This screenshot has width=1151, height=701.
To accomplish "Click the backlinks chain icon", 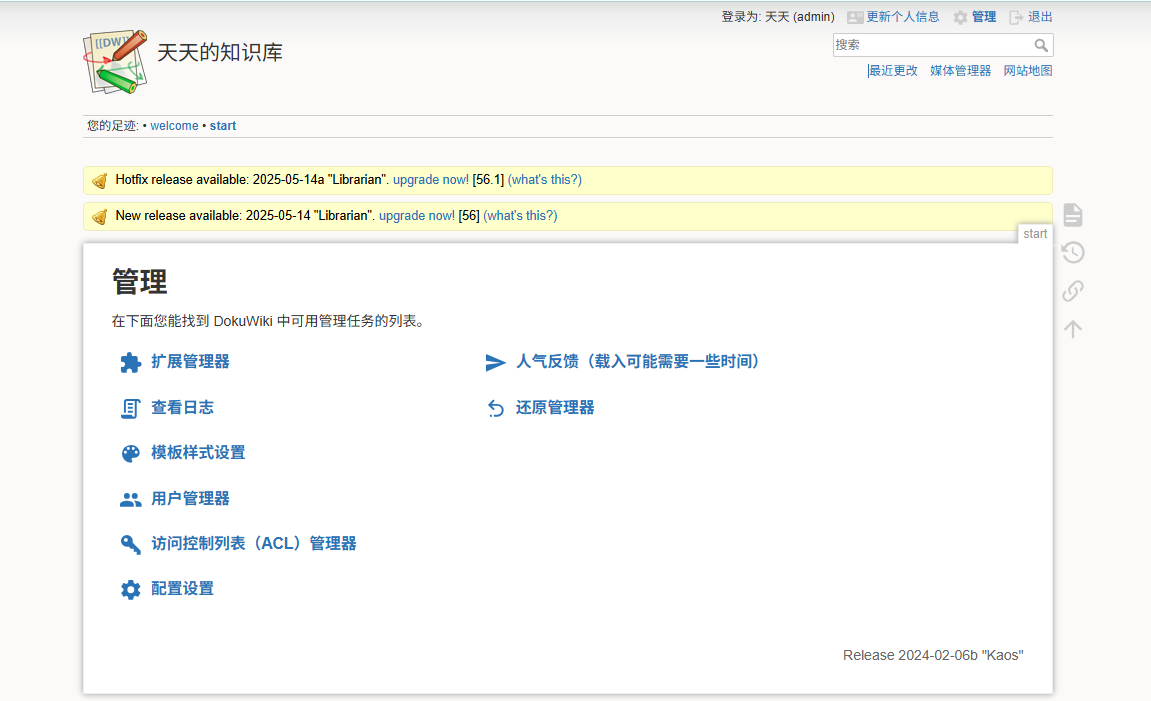I will 1072,291.
